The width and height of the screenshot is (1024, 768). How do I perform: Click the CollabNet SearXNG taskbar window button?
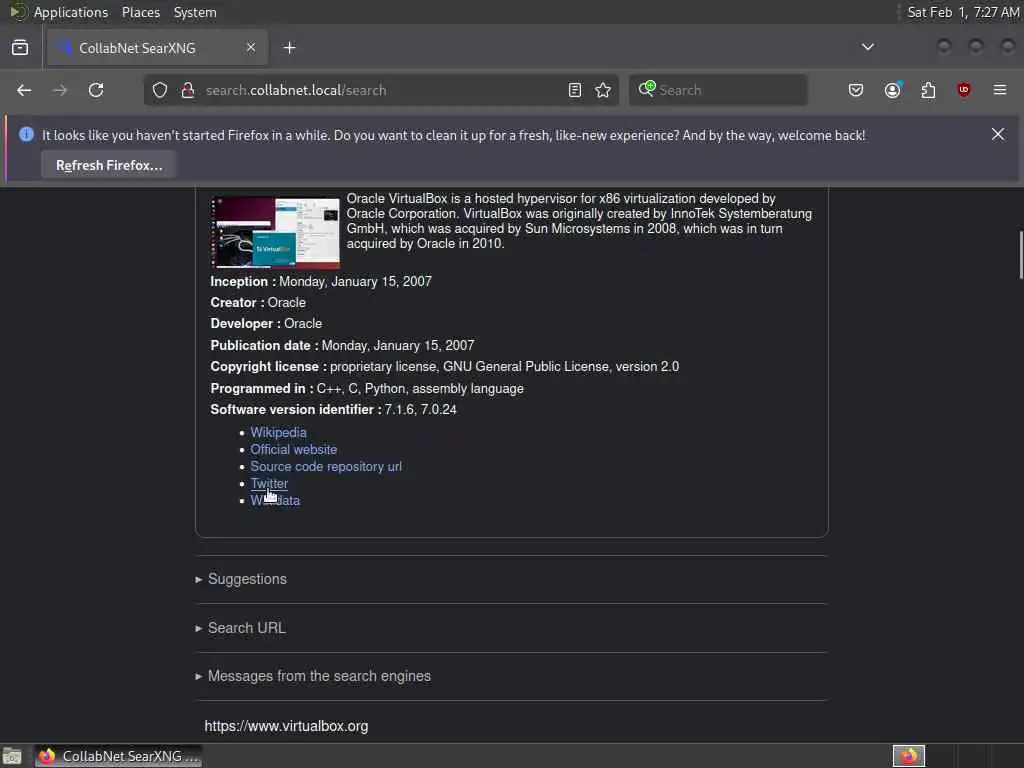tap(118, 757)
